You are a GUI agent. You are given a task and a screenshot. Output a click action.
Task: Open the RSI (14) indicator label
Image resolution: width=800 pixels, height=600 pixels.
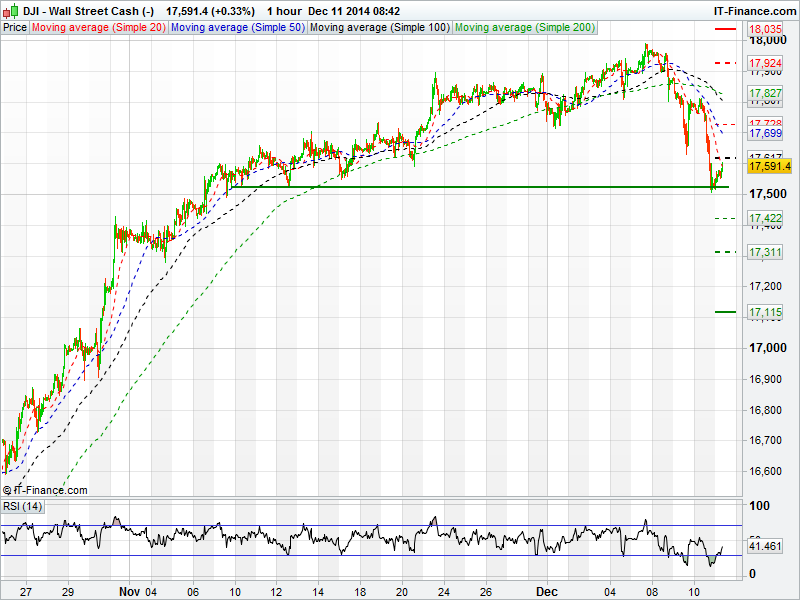coord(23,506)
